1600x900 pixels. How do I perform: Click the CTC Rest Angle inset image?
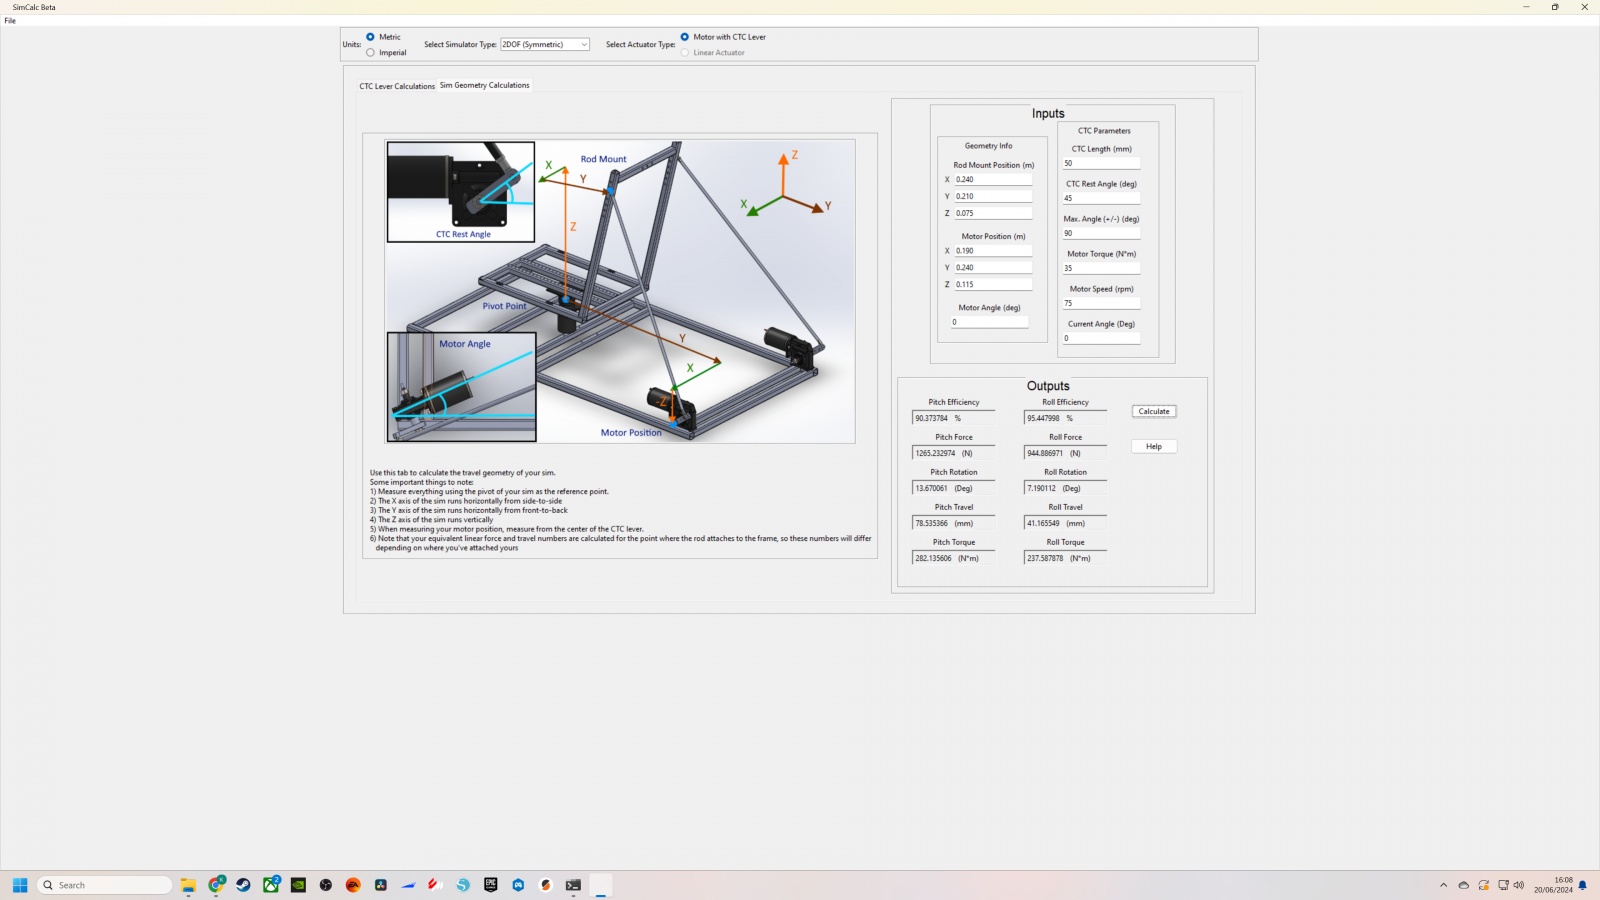point(461,192)
